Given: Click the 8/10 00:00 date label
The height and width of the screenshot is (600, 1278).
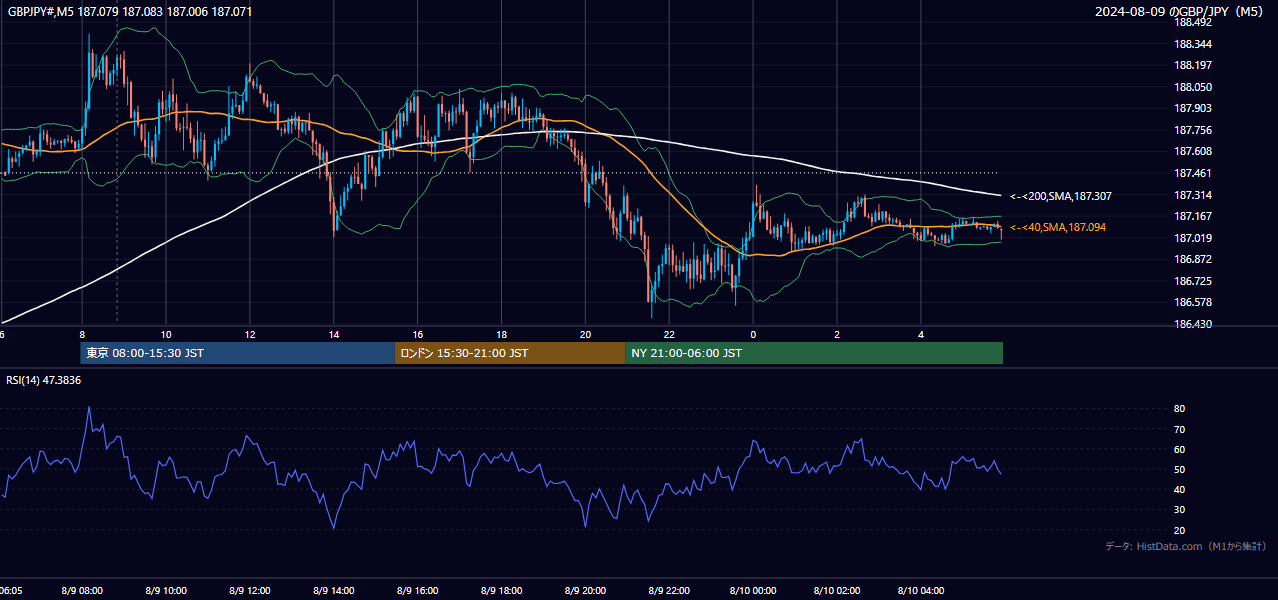Looking at the screenshot, I should tap(753, 591).
